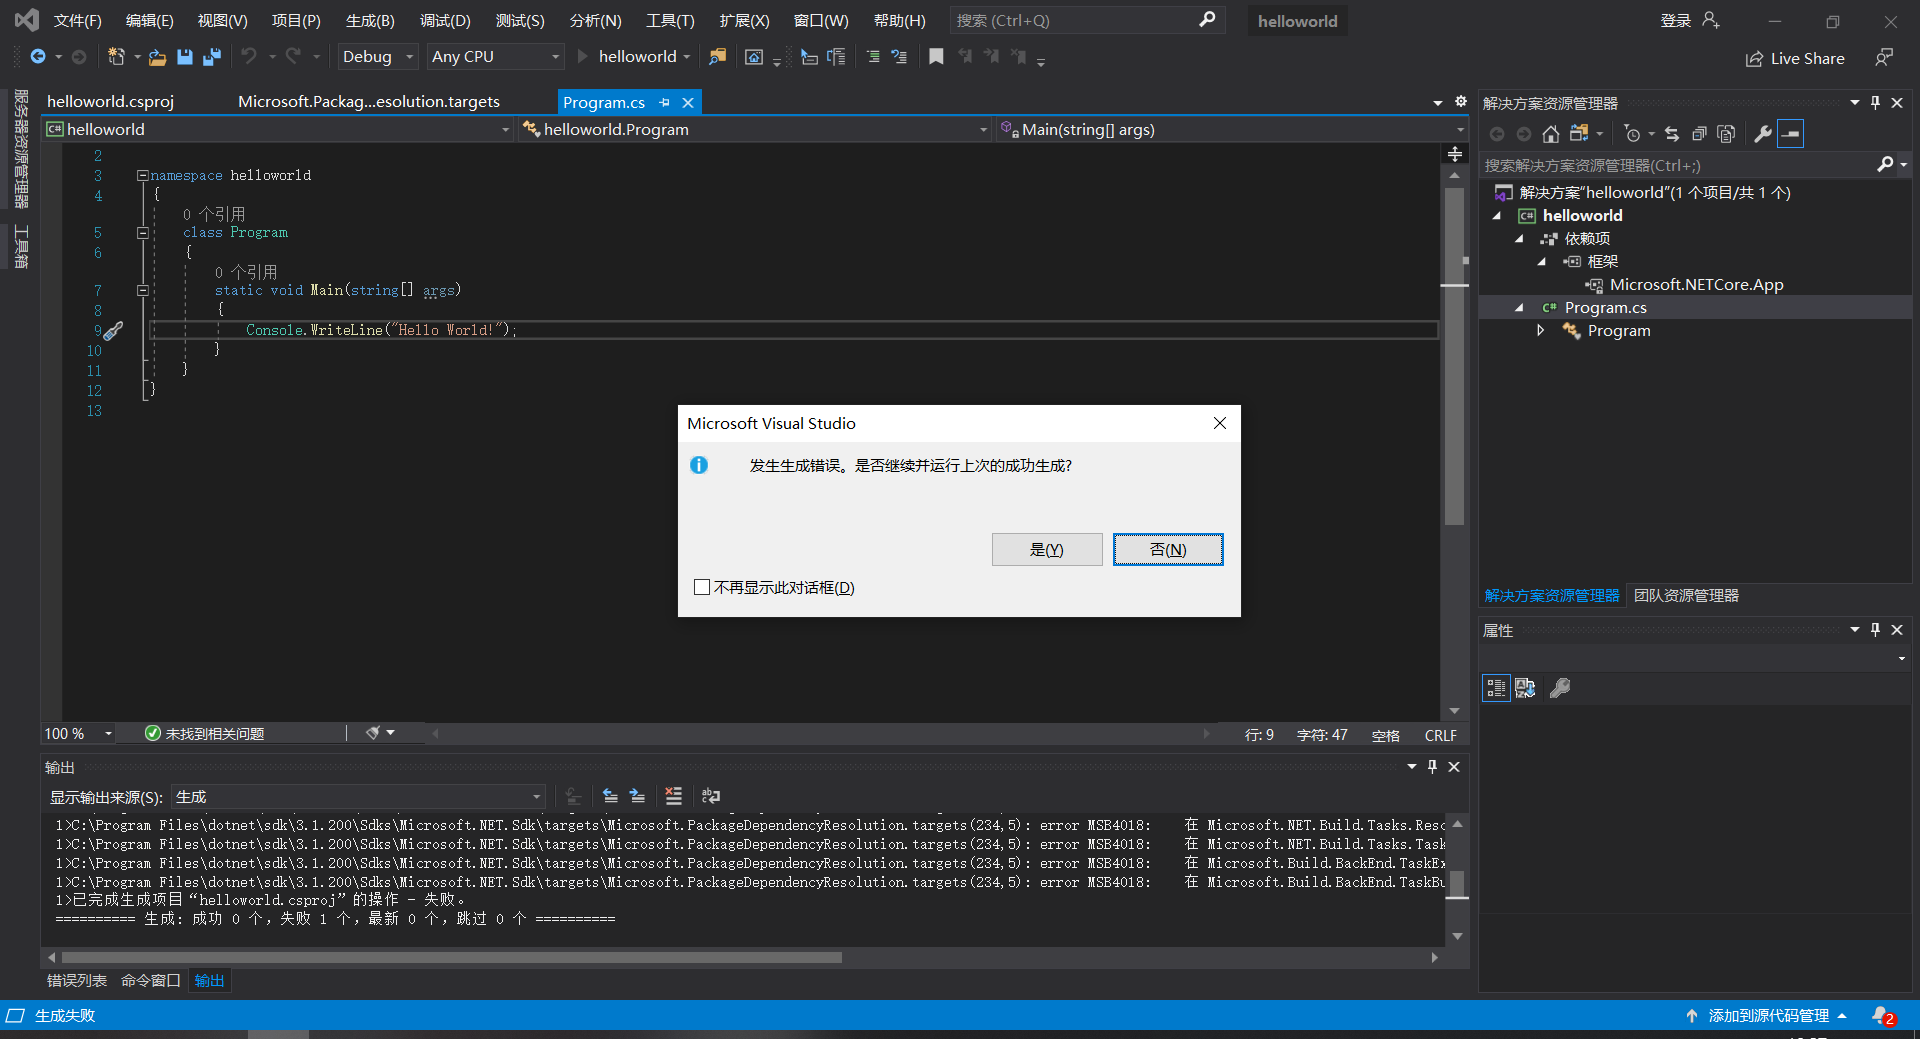Click the Solution Explorer search field
This screenshot has height=1039, width=1920.
coord(1675,165)
